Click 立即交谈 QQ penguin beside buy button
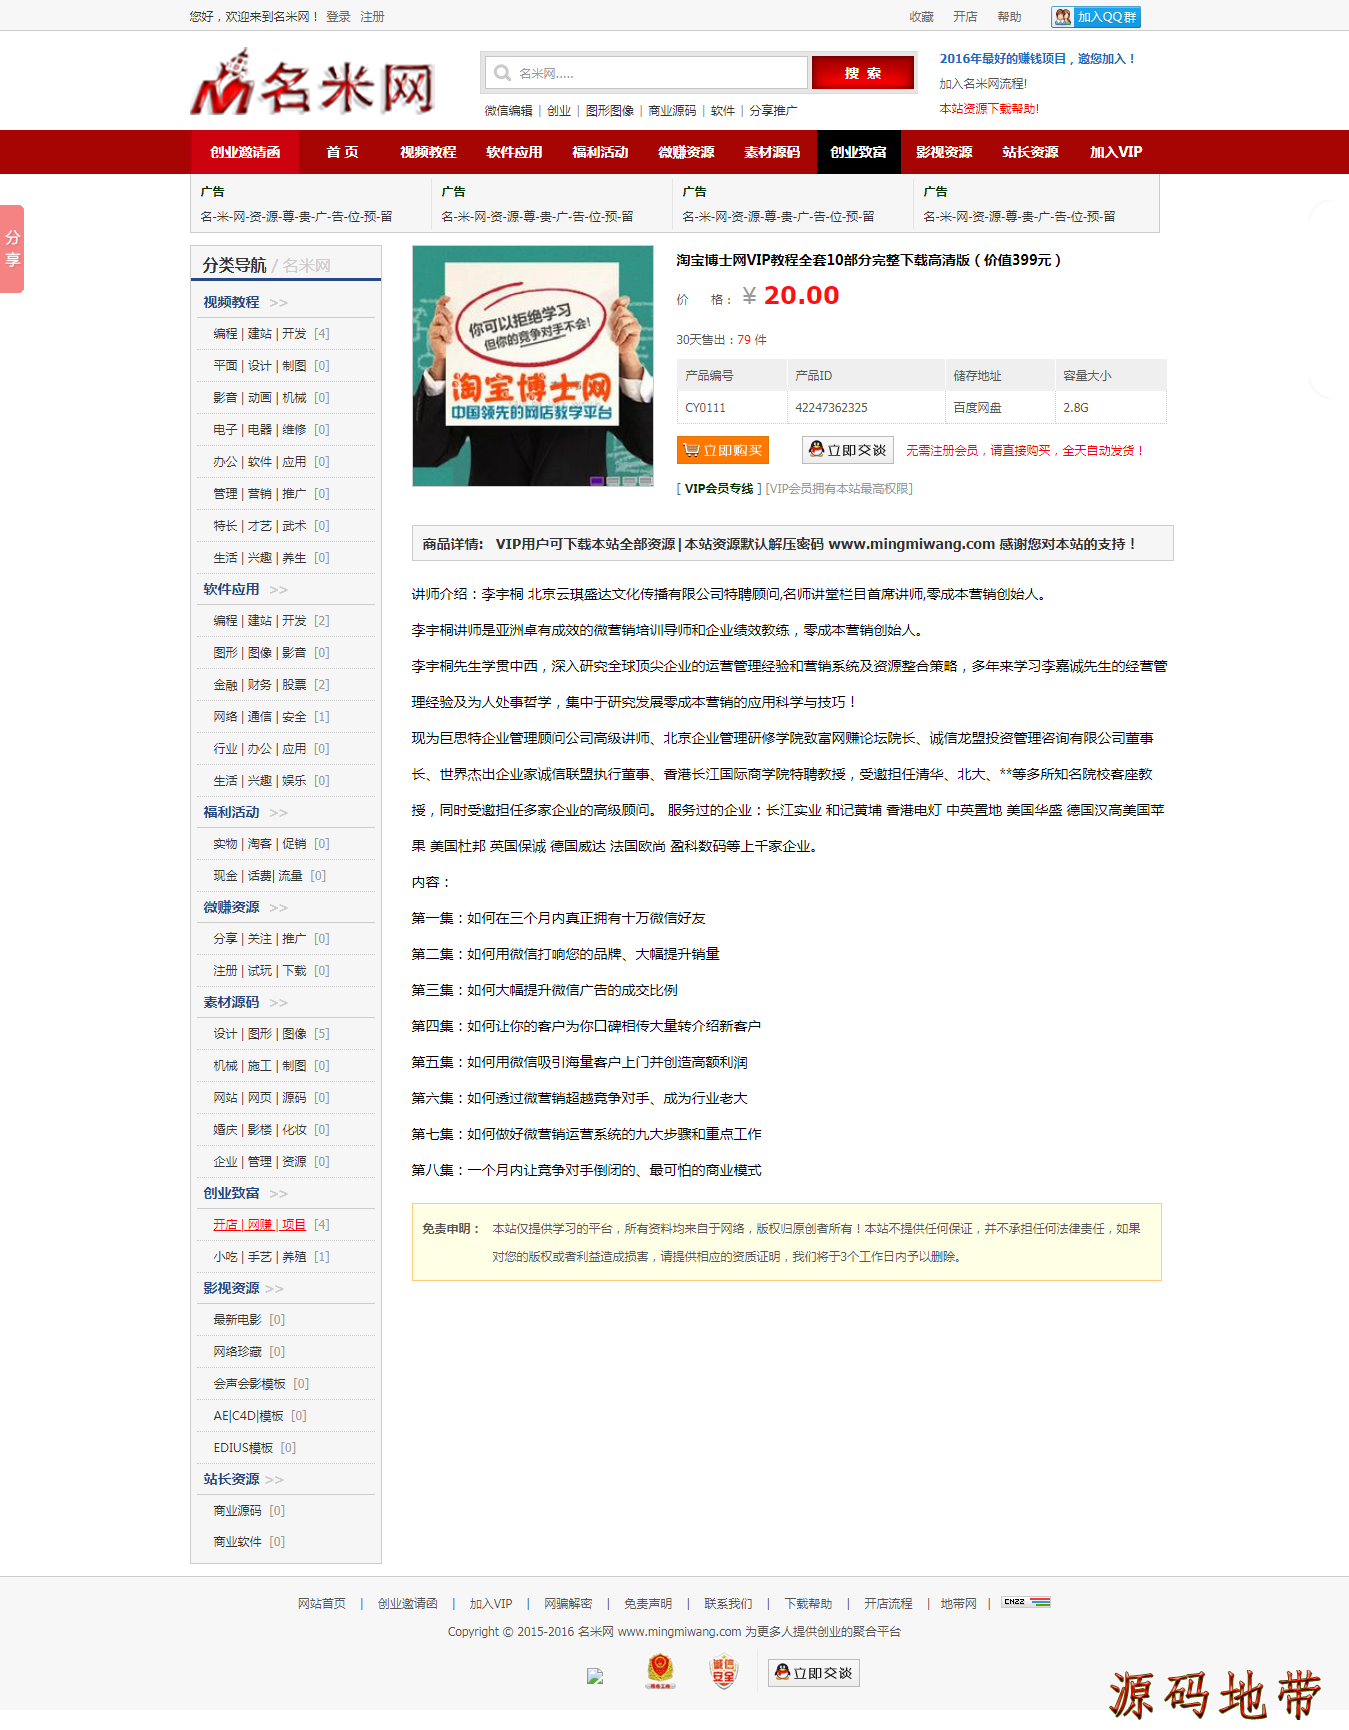The height and width of the screenshot is (1730, 1349). (847, 450)
